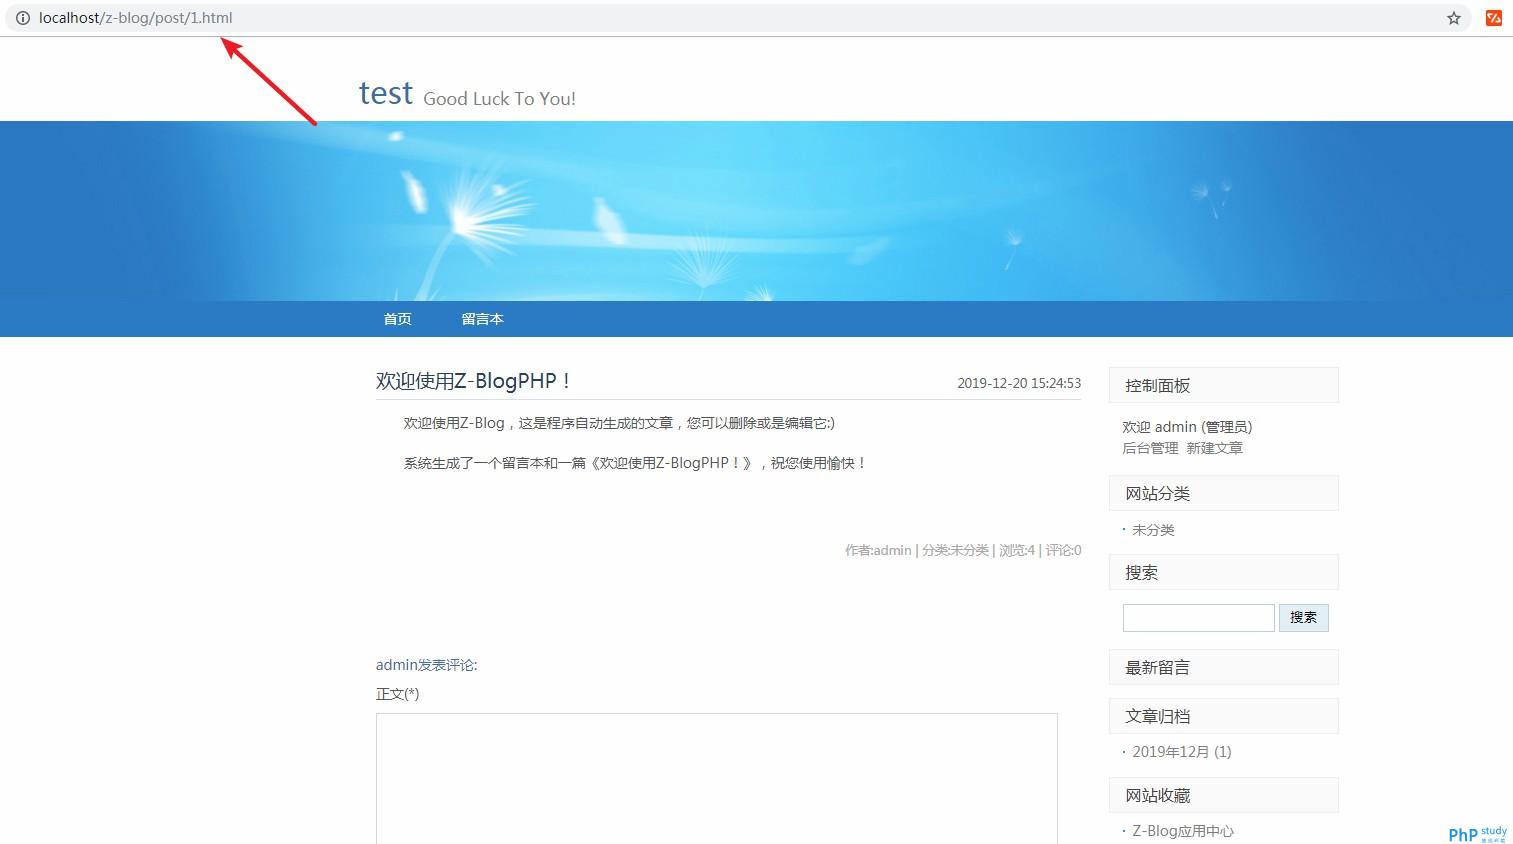The height and width of the screenshot is (844, 1513).
Task: Click the sidebar search text box
Action: (x=1198, y=618)
